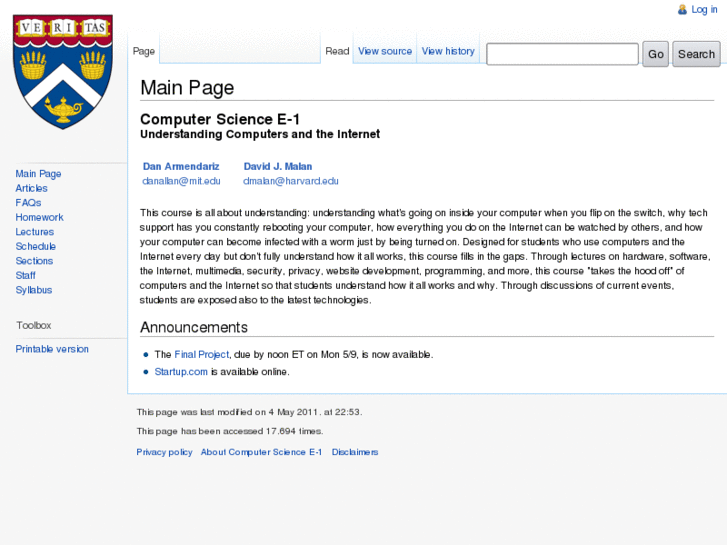Open the Log in link
Screen dimensions: 727x545
coord(704,10)
